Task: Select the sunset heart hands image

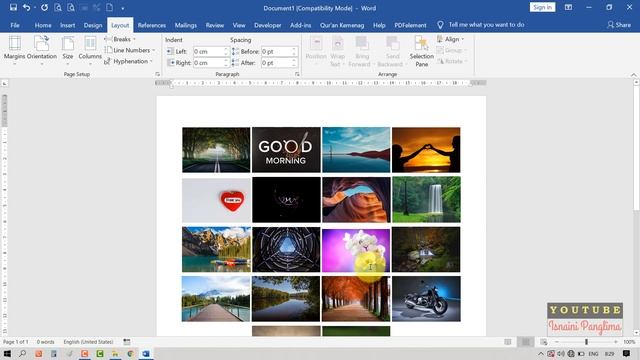Action: pos(426,150)
